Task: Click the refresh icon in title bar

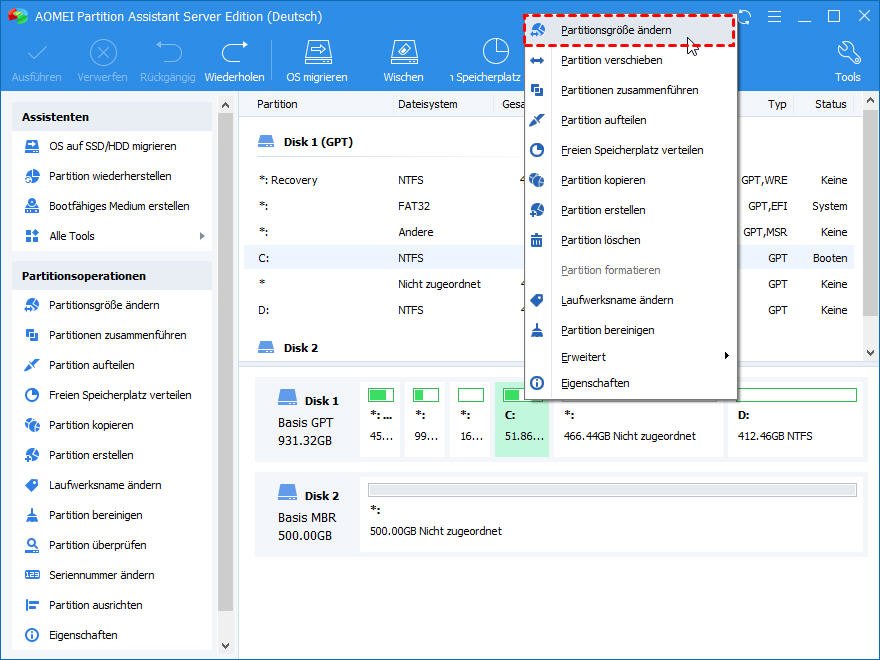Action: coord(745,17)
